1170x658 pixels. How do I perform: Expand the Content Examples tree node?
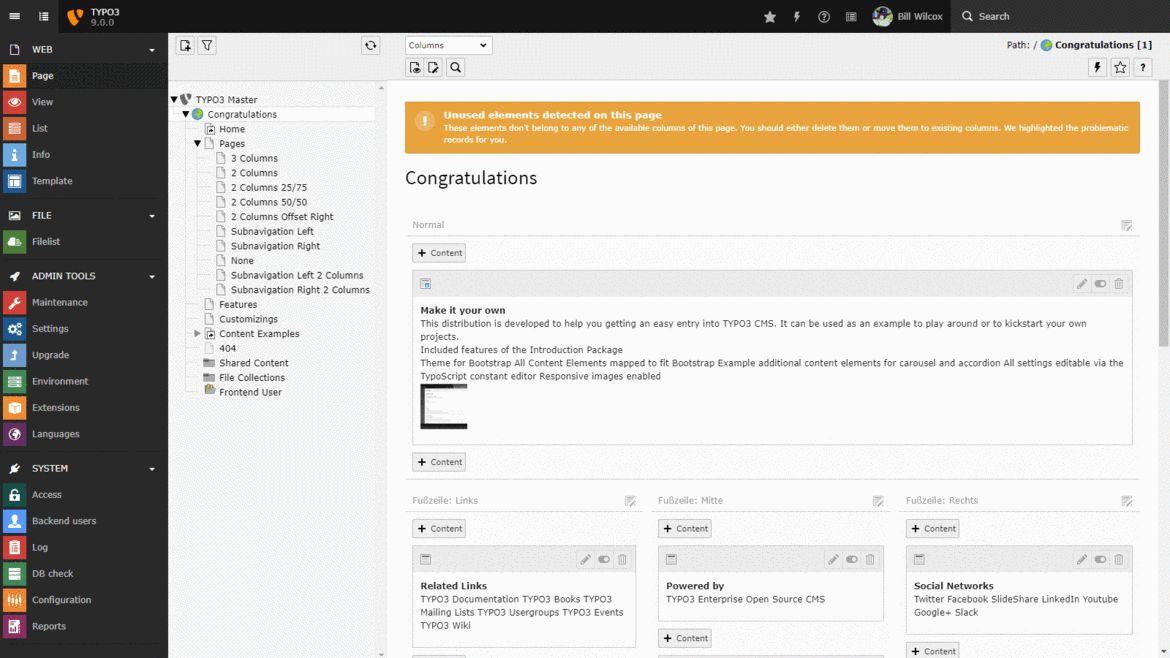coord(198,333)
